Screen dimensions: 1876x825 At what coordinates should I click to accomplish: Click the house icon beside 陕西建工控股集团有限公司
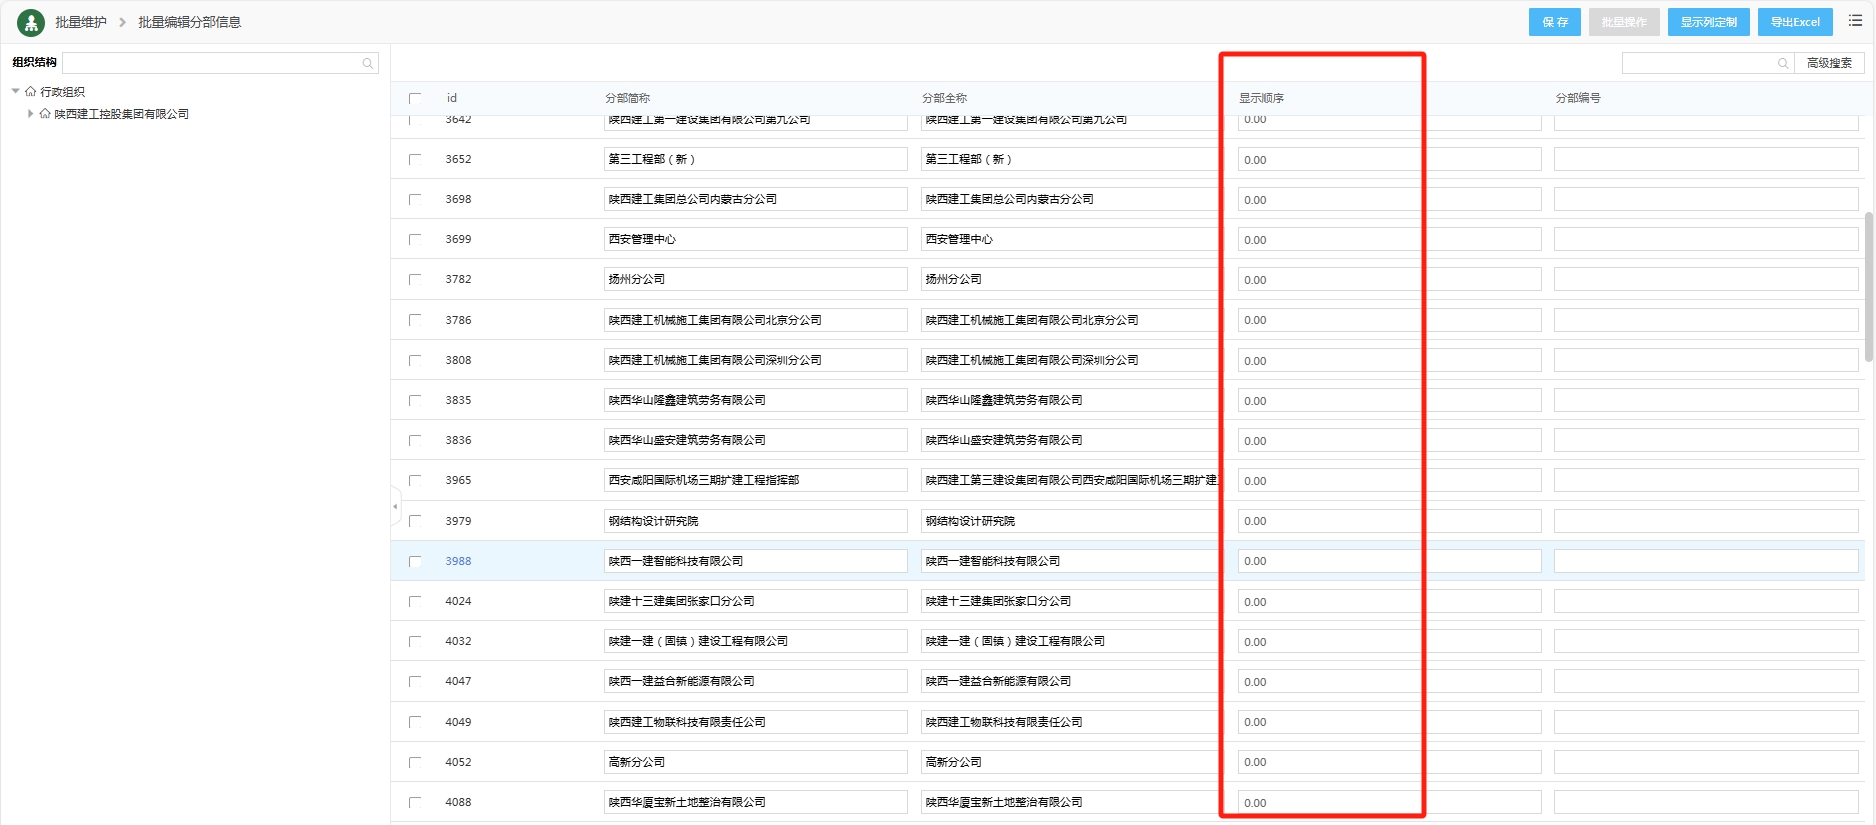(45, 114)
